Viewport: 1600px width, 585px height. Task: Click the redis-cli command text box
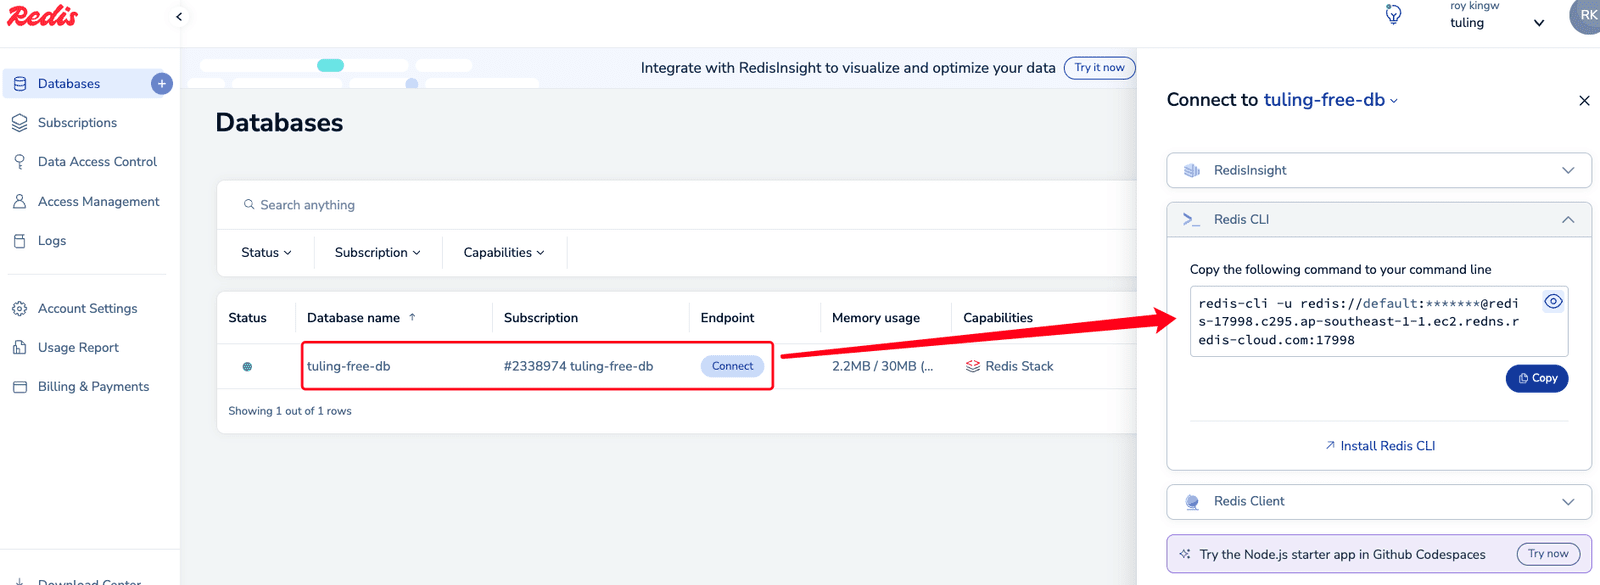click(x=1379, y=322)
